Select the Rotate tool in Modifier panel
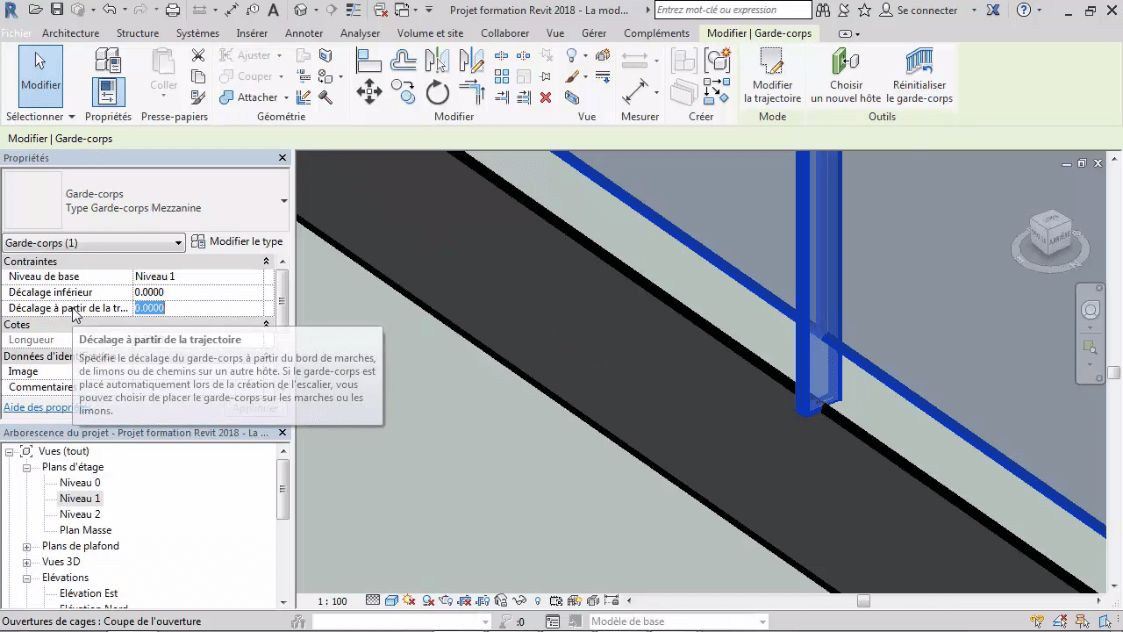This screenshot has height=632, width=1123. click(437, 93)
